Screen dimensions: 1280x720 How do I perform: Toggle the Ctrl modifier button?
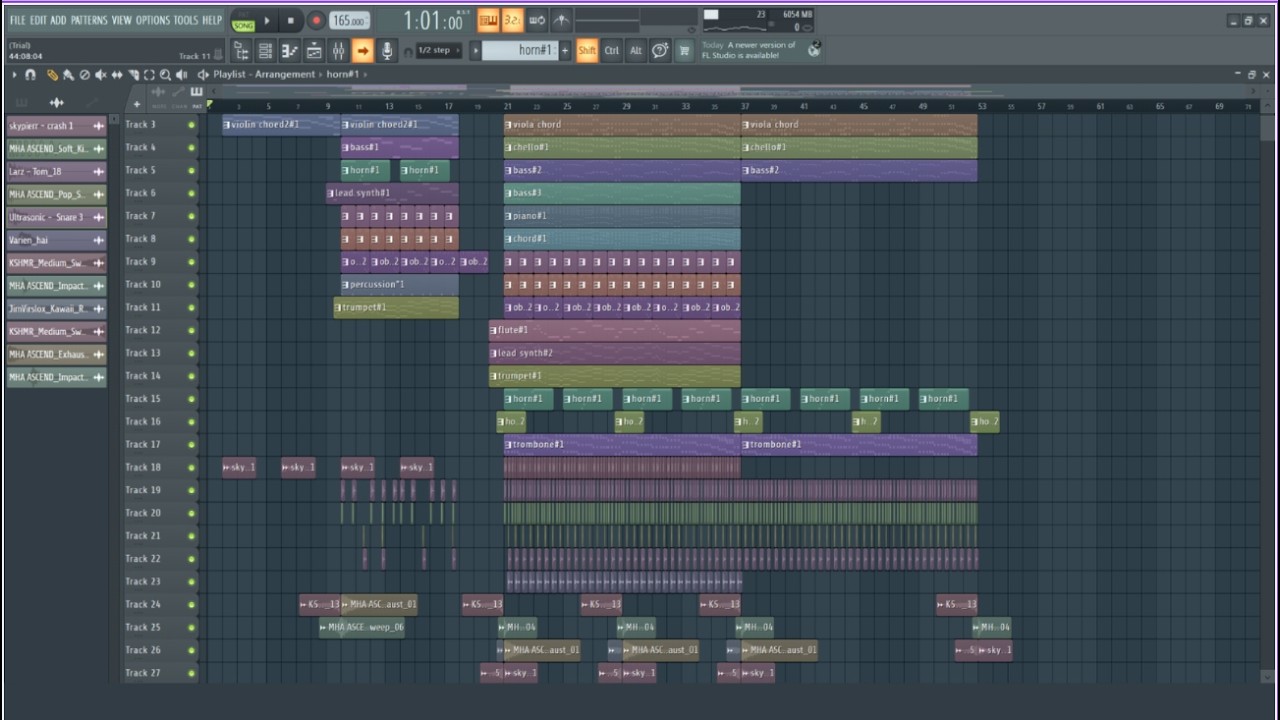point(611,50)
